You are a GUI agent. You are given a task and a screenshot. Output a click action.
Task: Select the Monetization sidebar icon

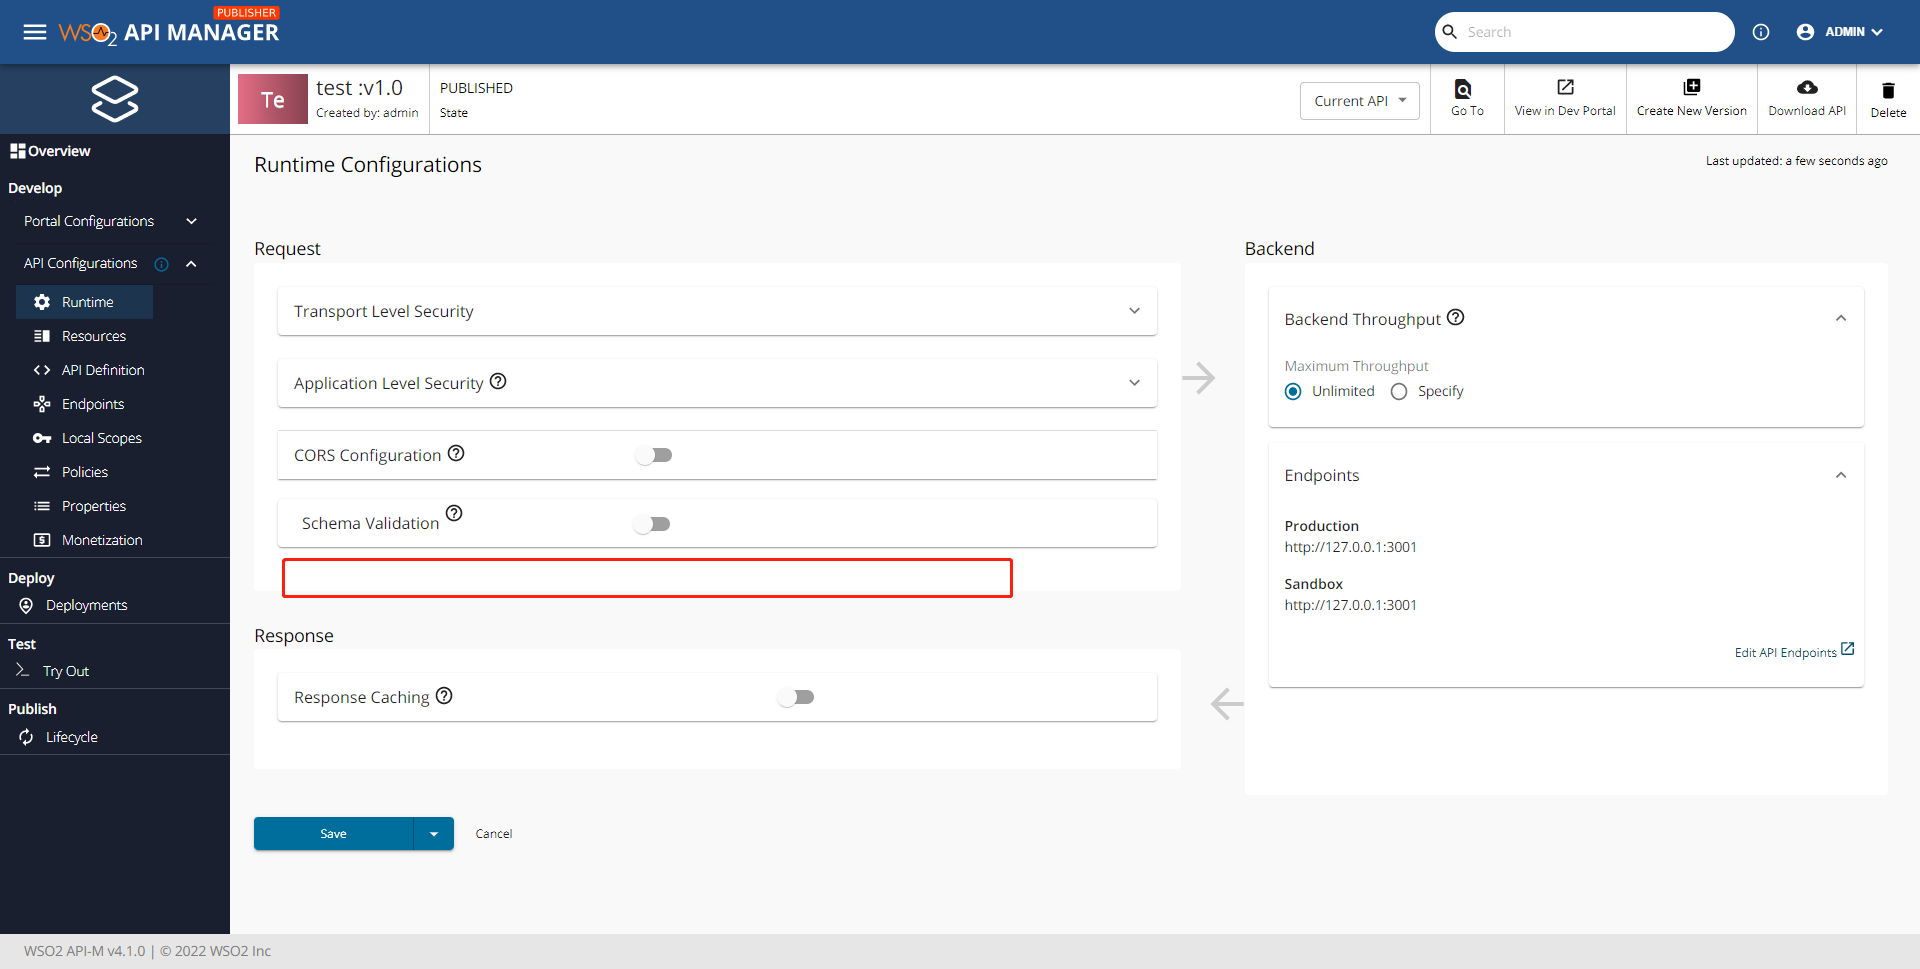[41, 540]
